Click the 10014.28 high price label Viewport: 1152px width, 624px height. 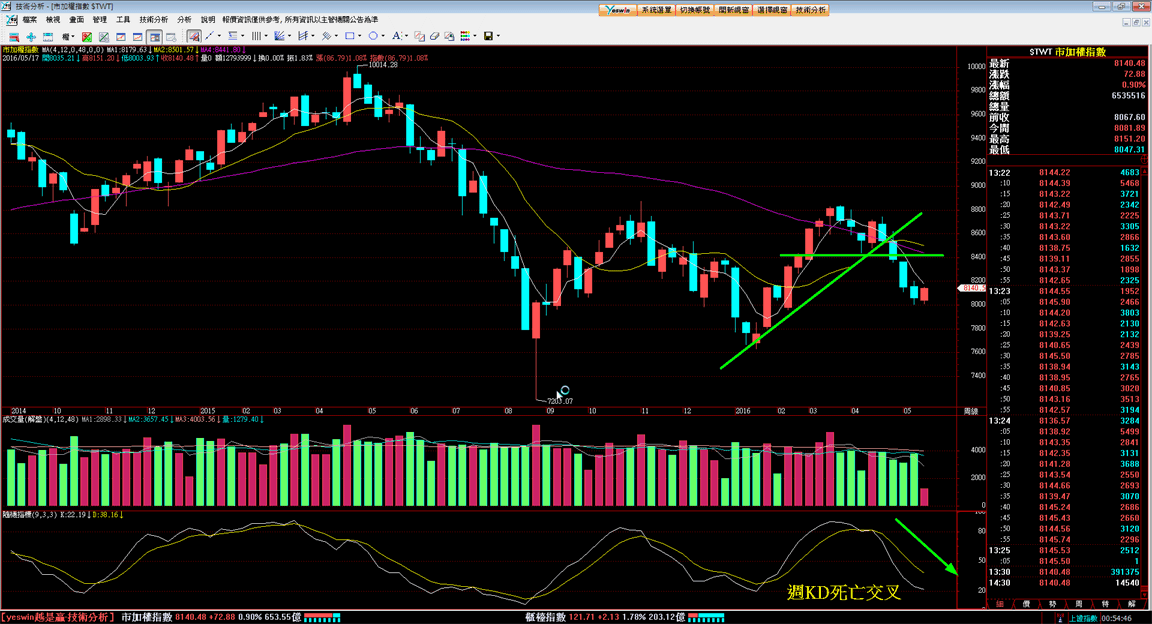tap(383, 65)
